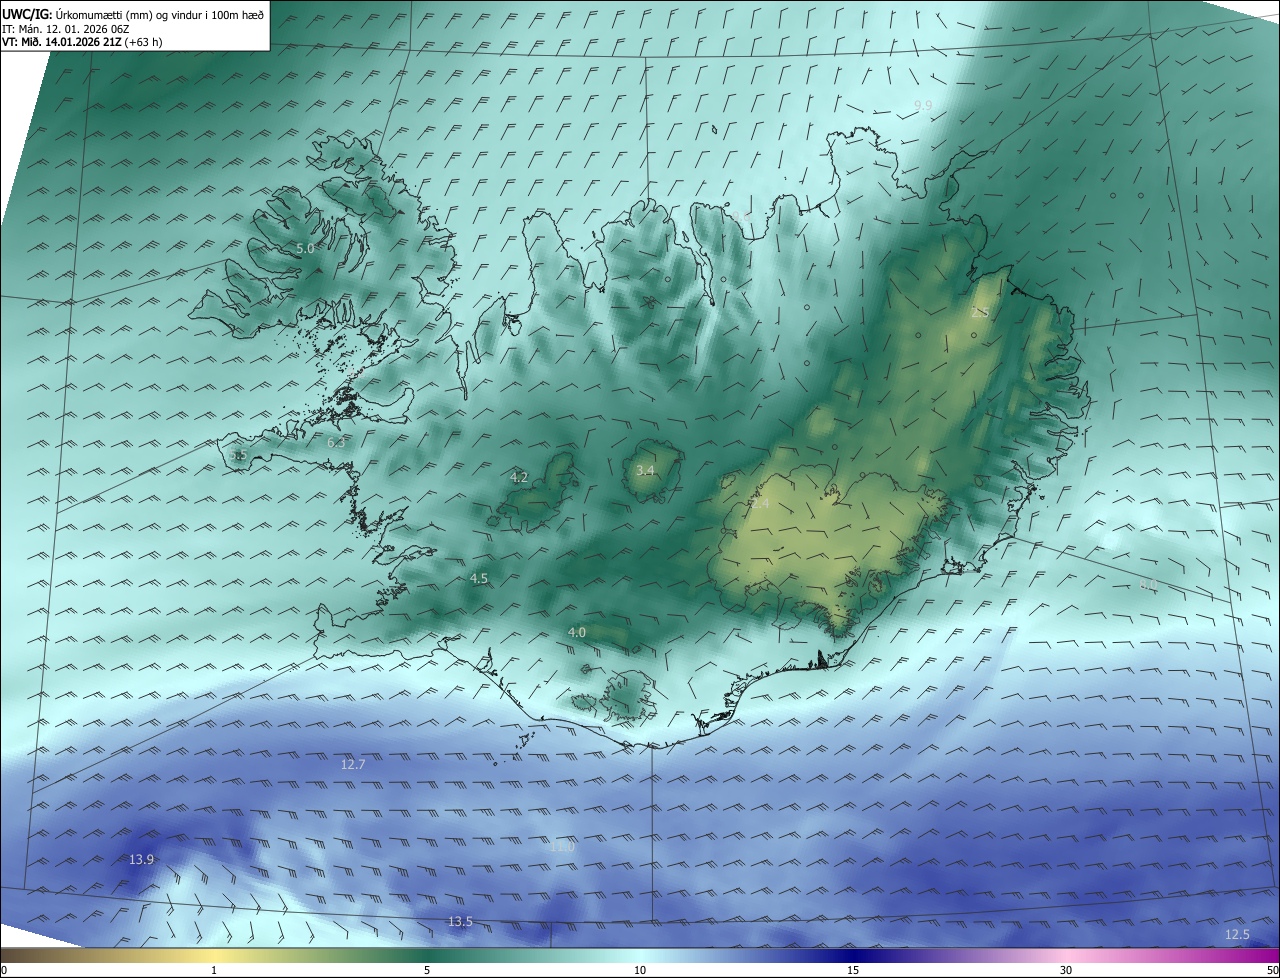Image resolution: width=1280 pixels, height=978 pixels.
Task: Click the color scale tick labeled 50
Action: (1273, 970)
